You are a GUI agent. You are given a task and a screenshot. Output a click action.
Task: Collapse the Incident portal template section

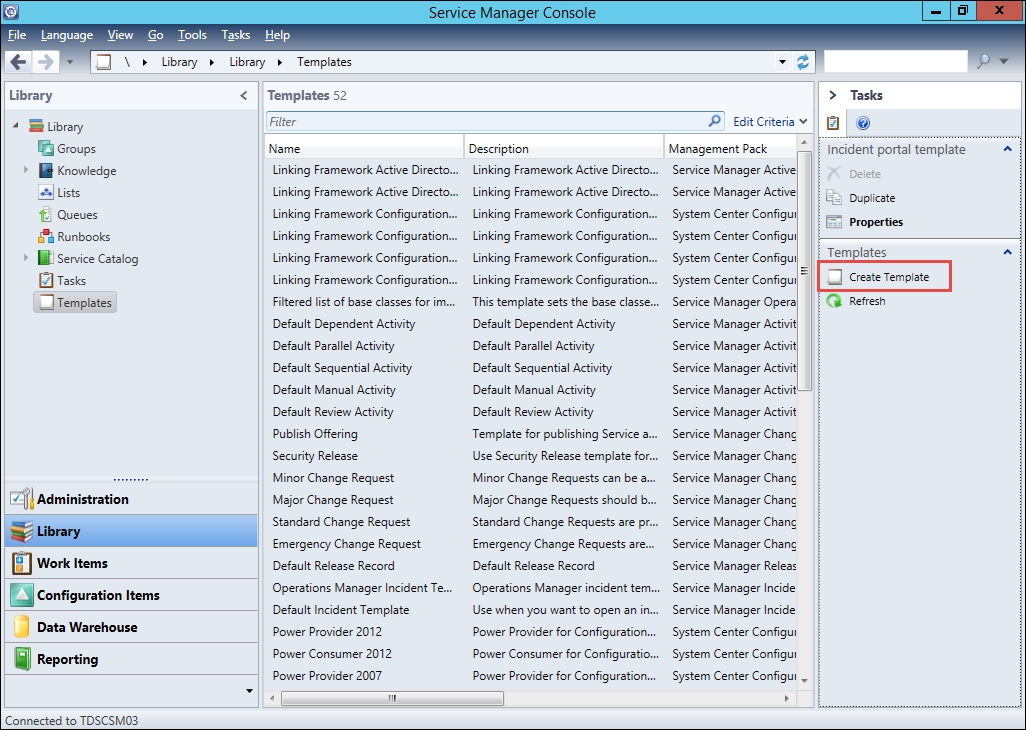1008,149
